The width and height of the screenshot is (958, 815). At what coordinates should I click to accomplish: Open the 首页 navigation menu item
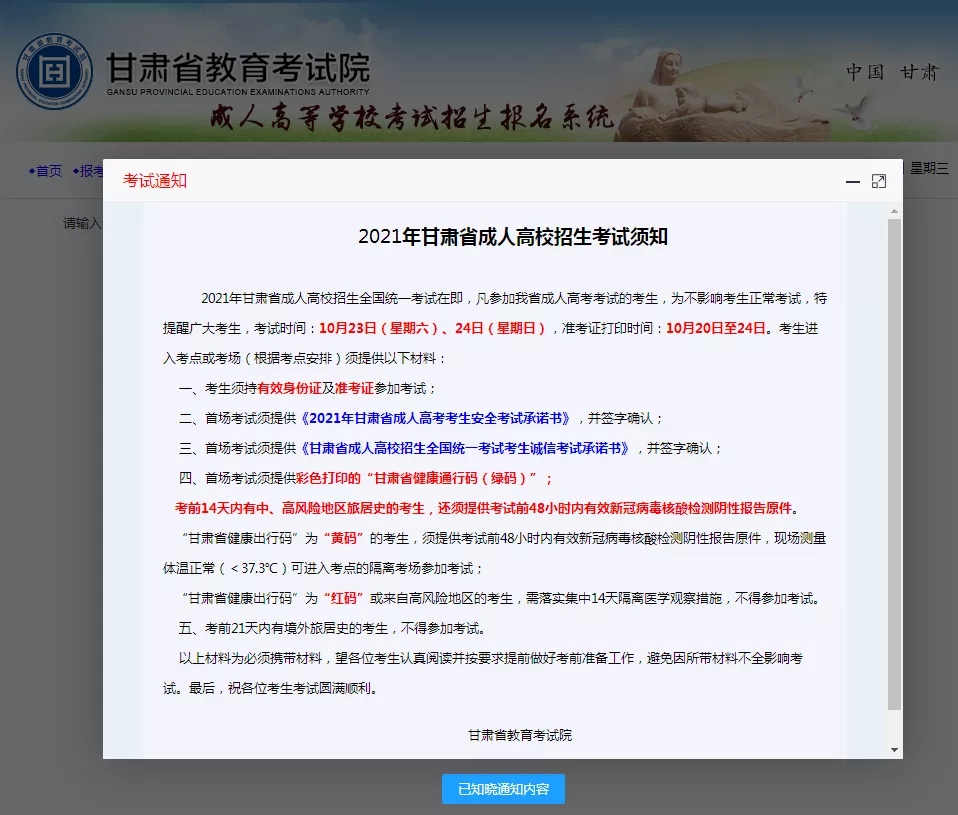pyautogui.click(x=45, y=171)
